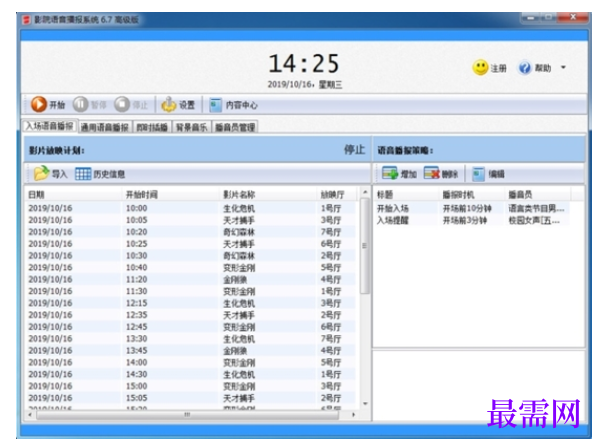
Task: Switch to the 入场语音播报 tab
Action: pyautogui.click(x=50, y=126)
